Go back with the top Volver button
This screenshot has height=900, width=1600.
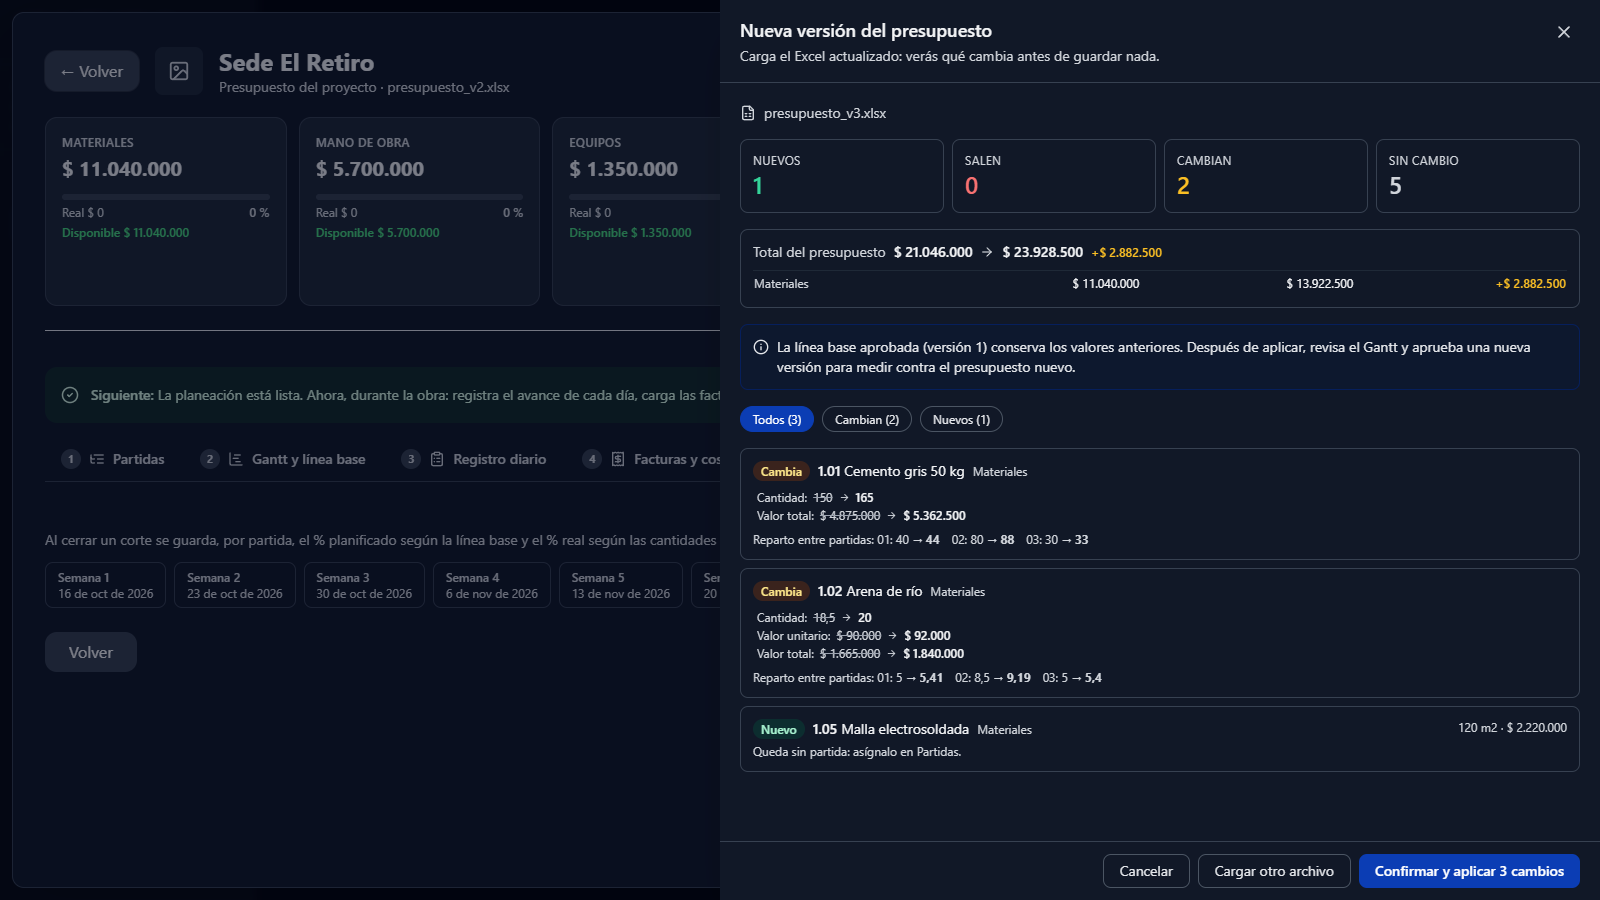coord(92,71)
